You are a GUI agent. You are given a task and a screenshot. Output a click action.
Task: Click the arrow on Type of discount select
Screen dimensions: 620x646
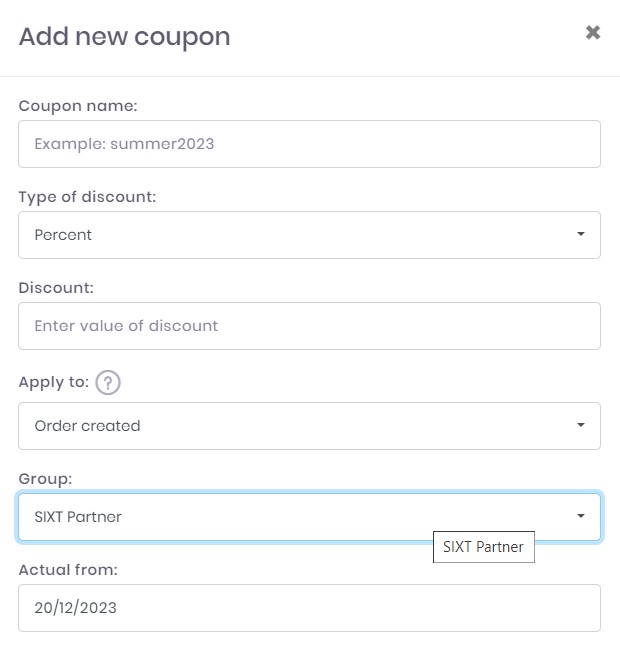click(580, 235)
